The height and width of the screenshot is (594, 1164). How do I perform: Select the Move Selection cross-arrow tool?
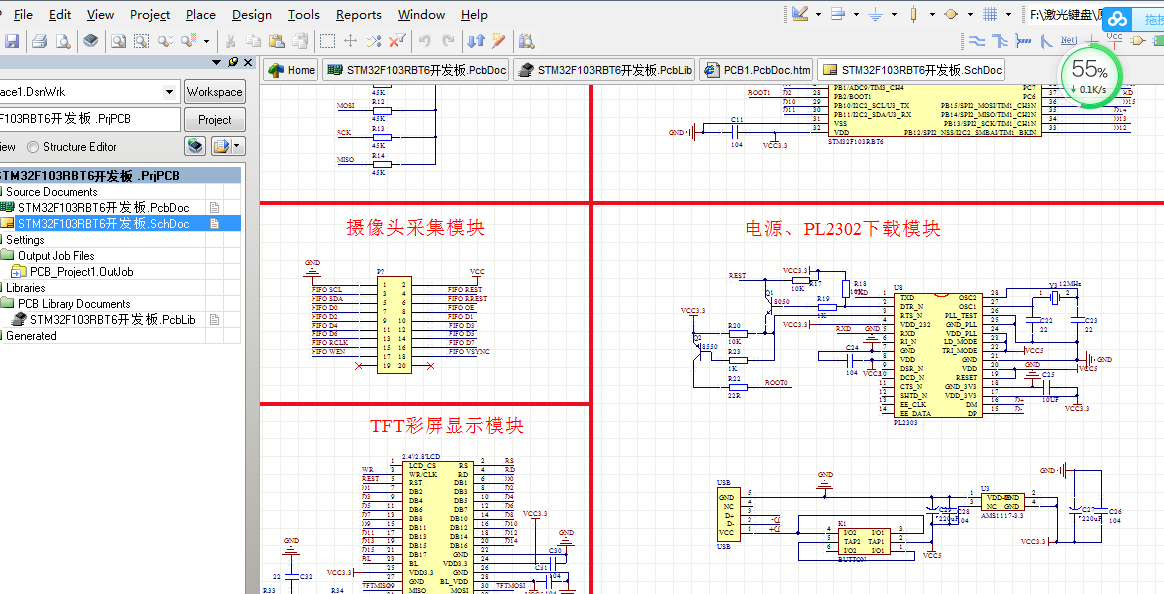coord(350,41)
